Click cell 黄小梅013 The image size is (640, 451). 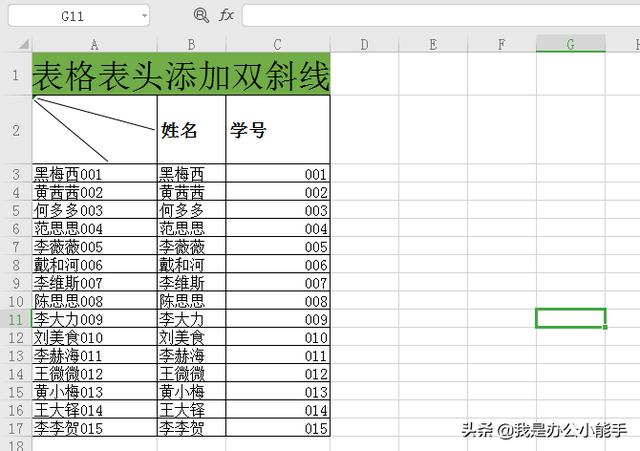[x=95, y=391]
